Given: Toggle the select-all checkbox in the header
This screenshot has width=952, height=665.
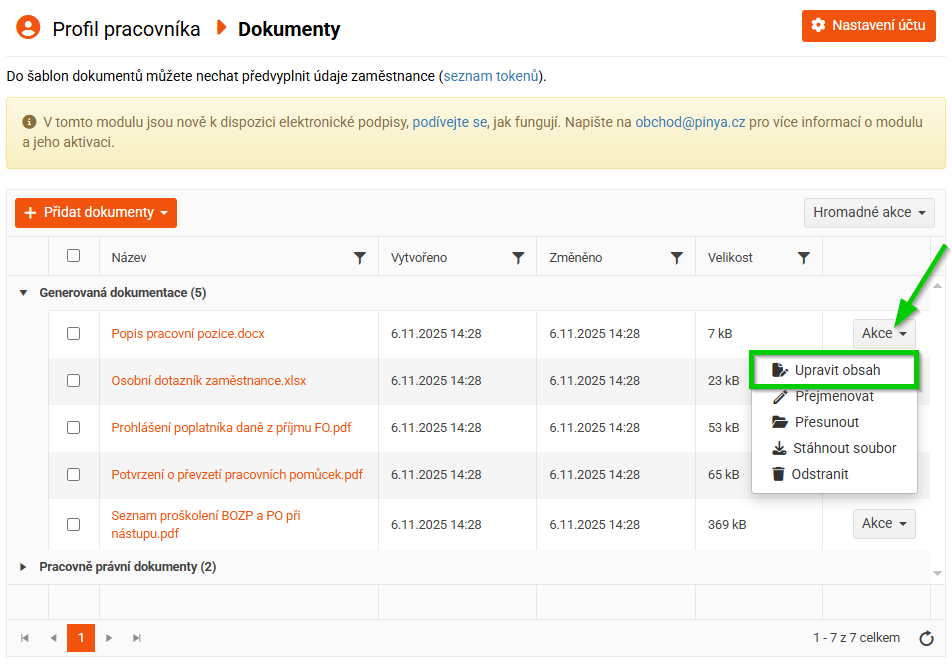Looking at the screenshot, I should [x=74, y=256].
